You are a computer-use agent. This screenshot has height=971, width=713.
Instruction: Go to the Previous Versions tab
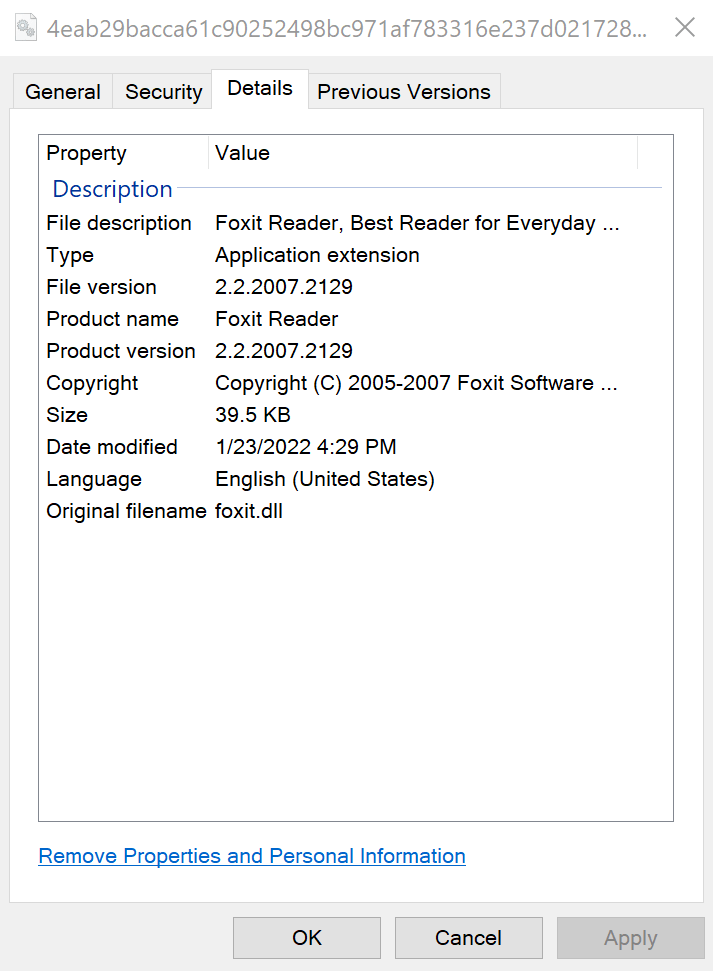(404, 92)
